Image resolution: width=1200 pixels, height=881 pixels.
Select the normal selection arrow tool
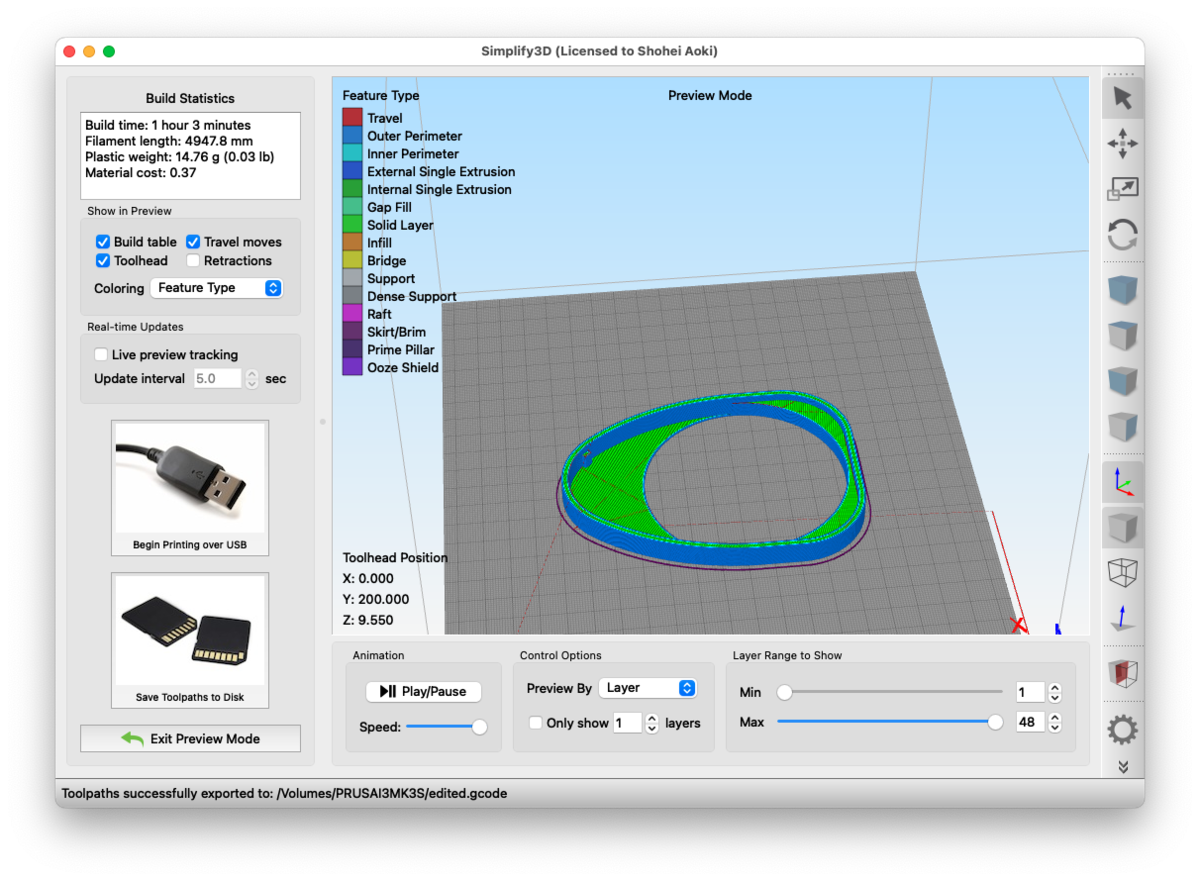tap(1123, 98)
